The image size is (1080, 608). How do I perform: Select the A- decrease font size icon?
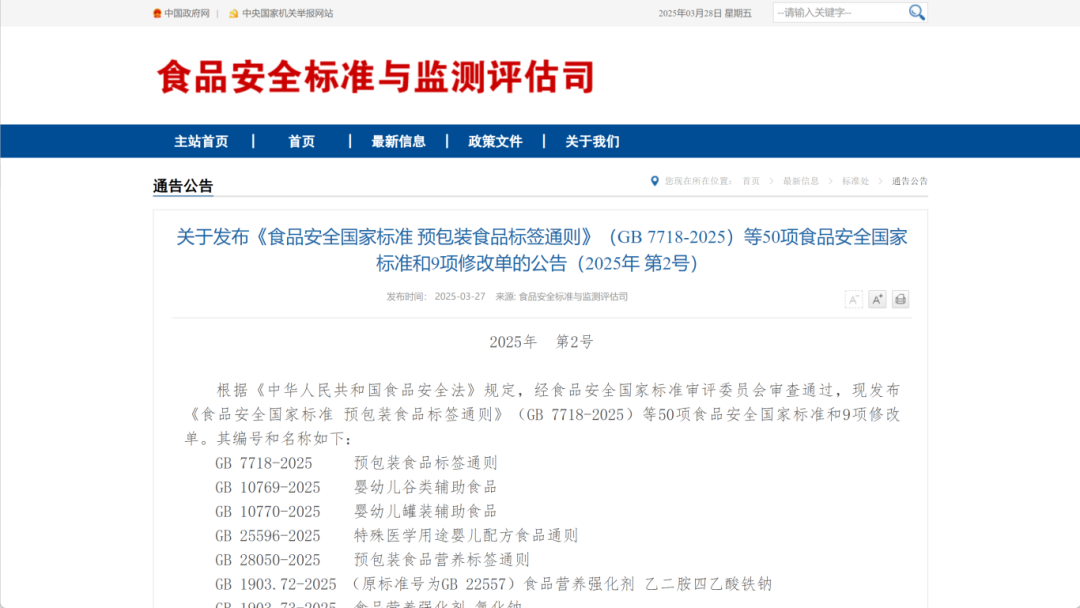coord(853,299)
